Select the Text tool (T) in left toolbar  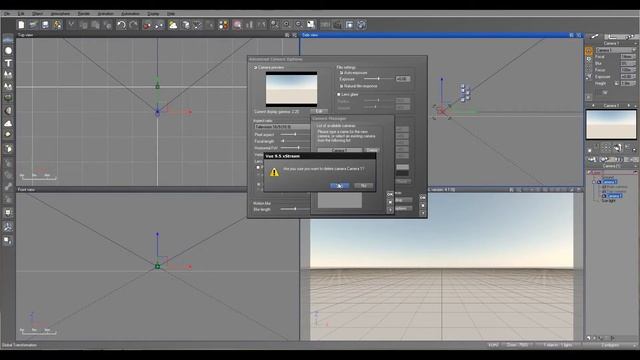[8, 63]
